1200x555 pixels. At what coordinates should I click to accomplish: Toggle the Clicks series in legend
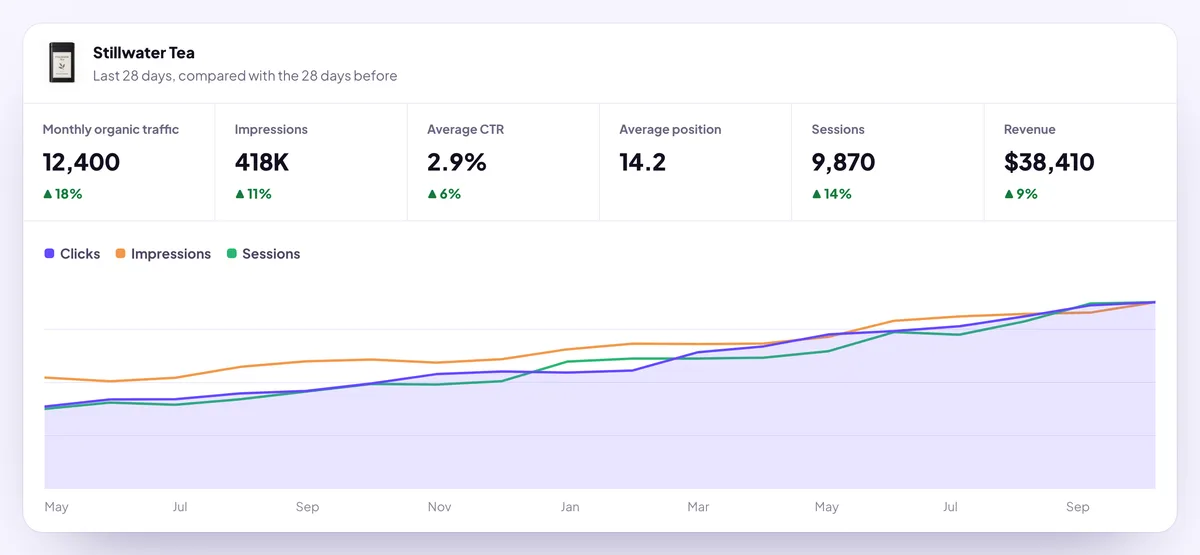coord(72,254)
